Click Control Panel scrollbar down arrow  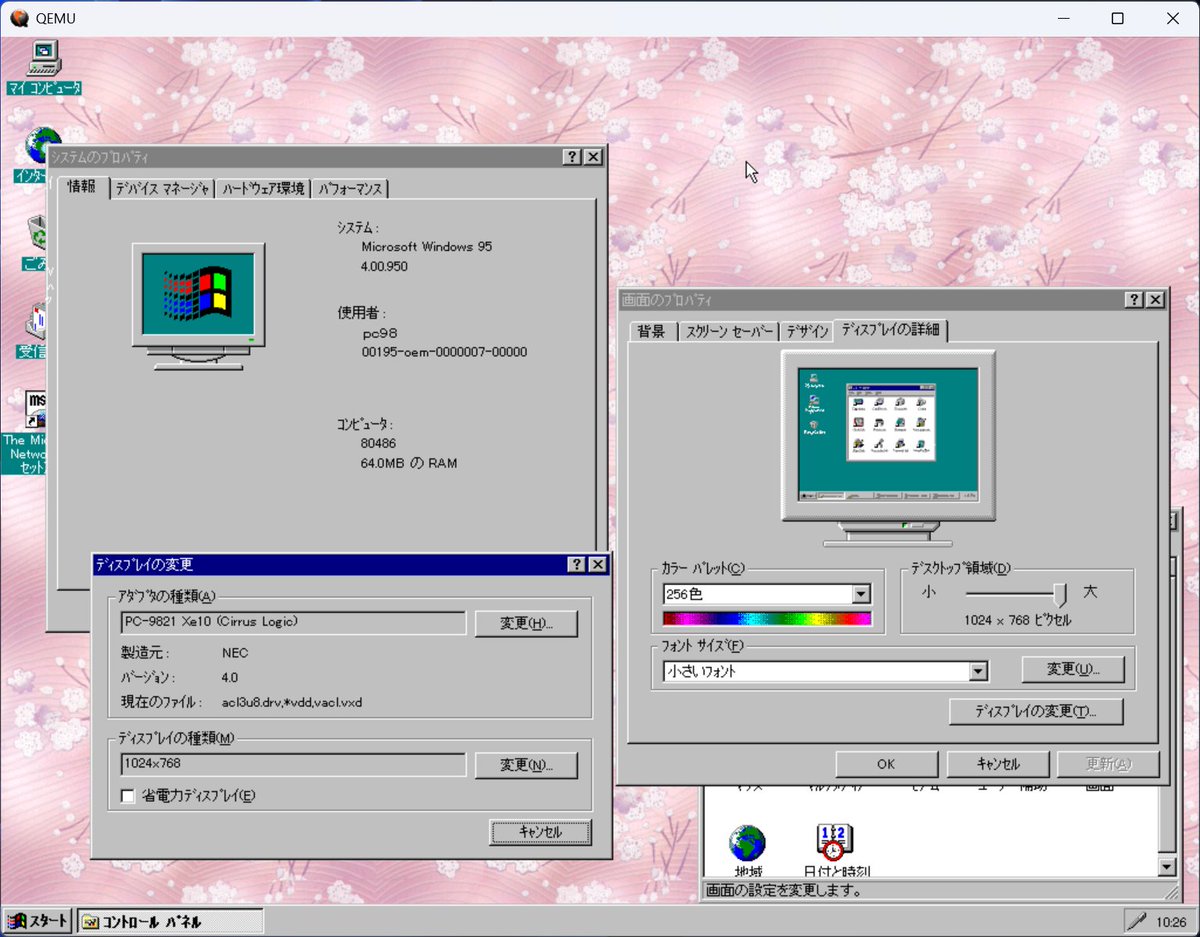(x=1167, y=868)
